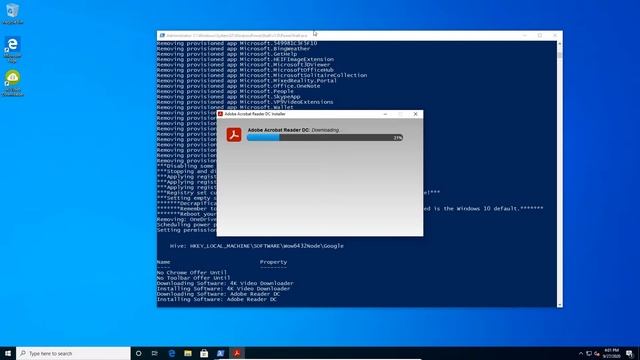Click the 'No Toolbar Offer Until' line
This screenshot has width=640, height=360.
(x=193, y=278)
